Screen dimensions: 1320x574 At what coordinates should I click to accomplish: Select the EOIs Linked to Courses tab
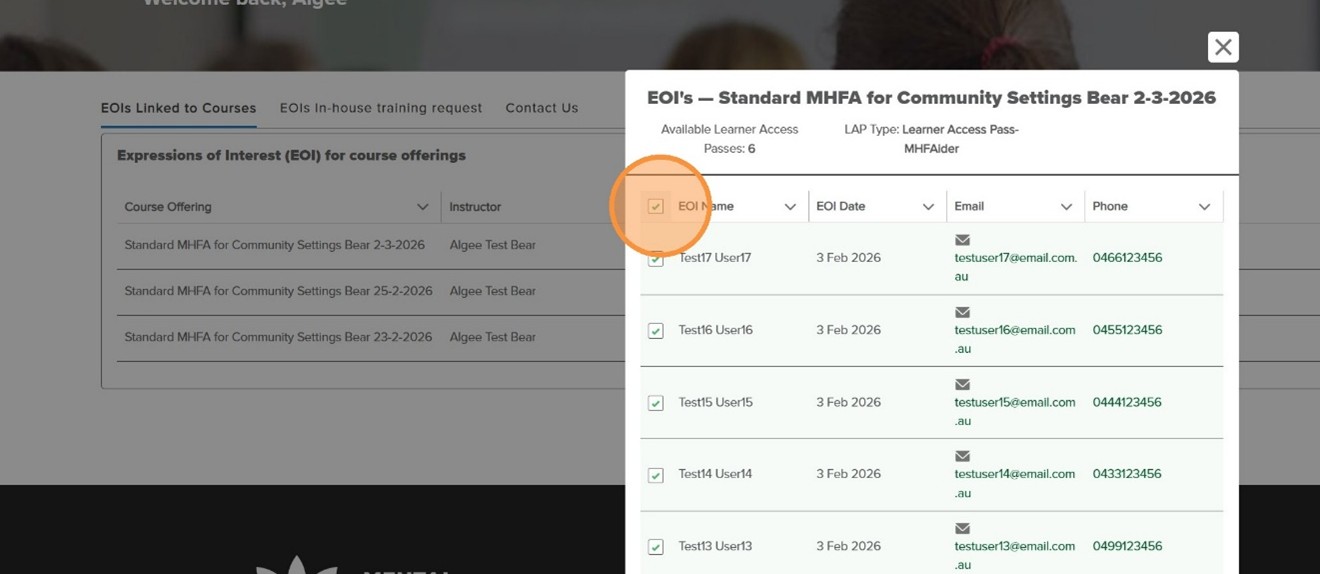[x=178, y=108]
